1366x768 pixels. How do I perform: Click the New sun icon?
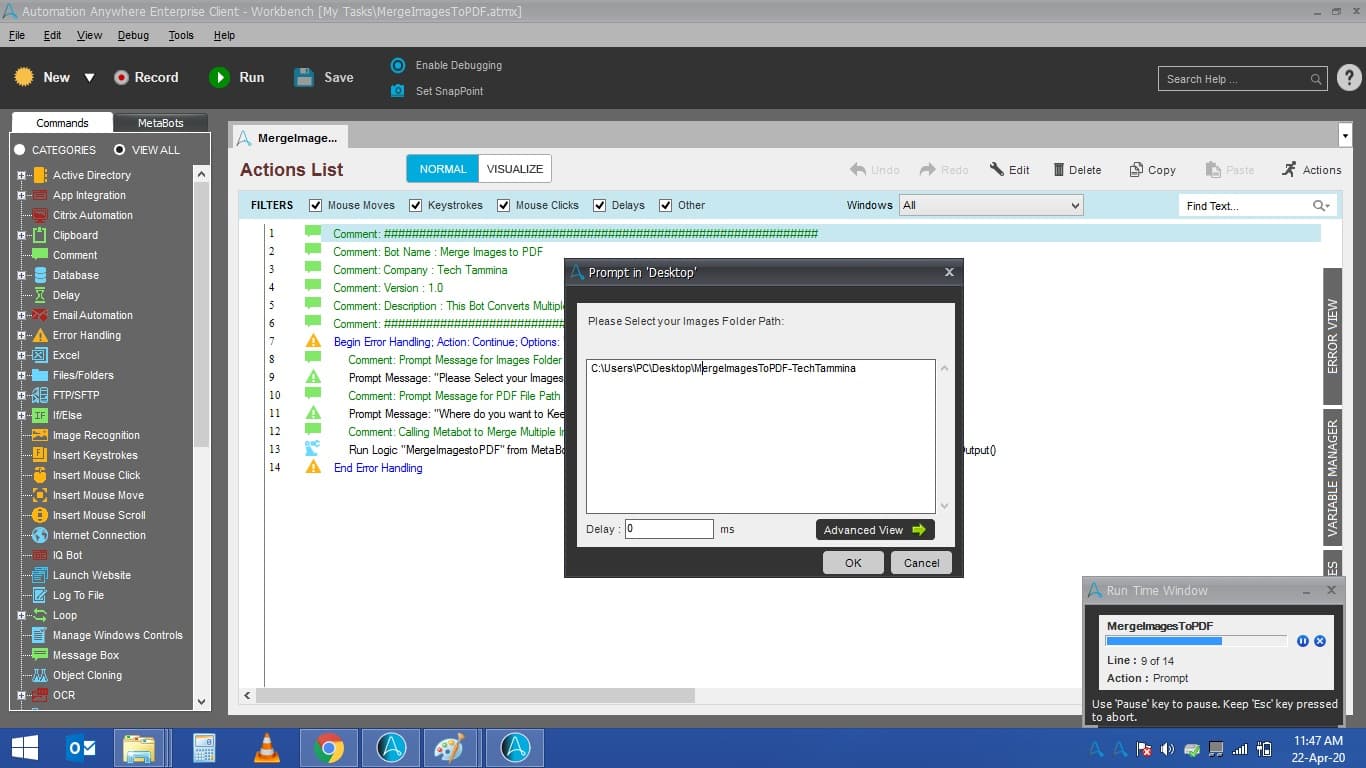24,77
